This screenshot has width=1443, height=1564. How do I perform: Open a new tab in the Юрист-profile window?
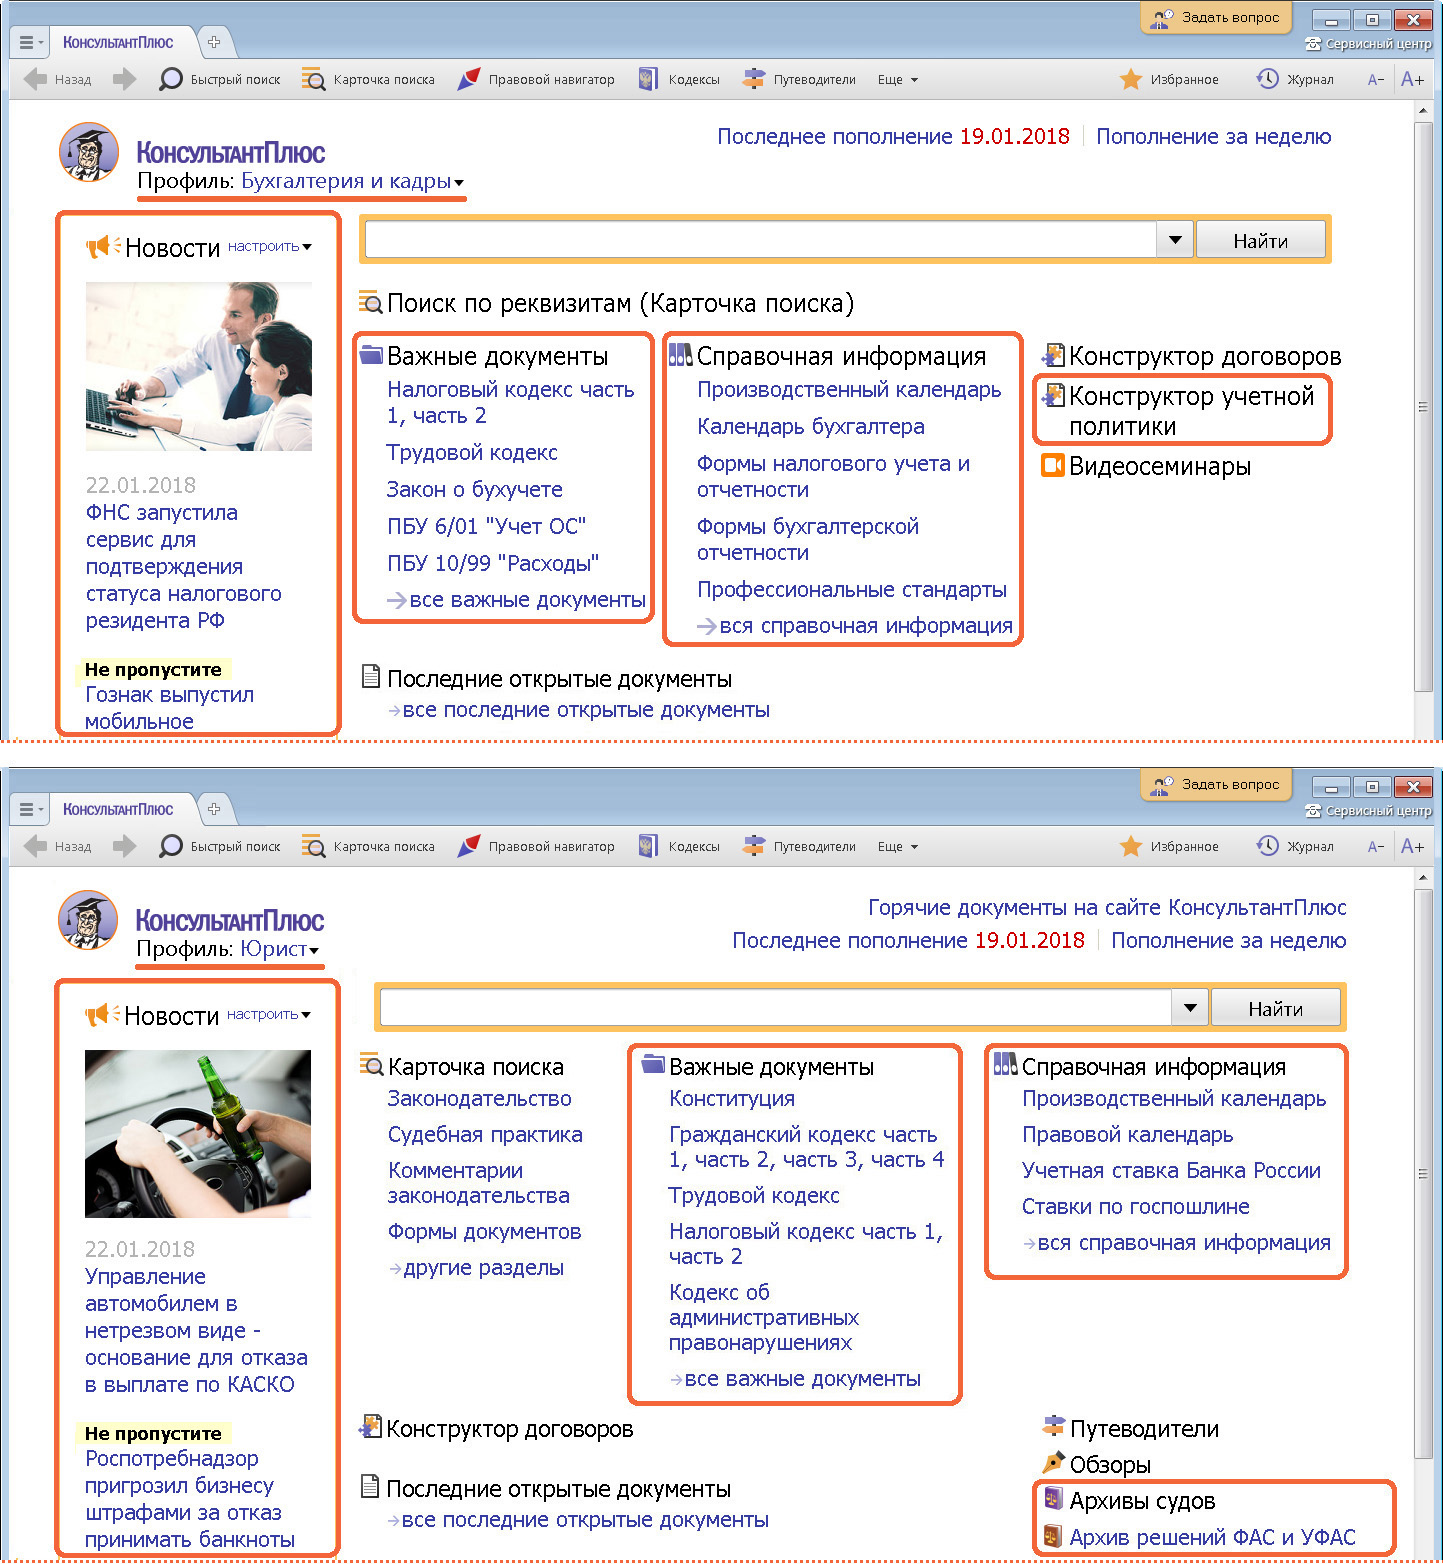213,809
